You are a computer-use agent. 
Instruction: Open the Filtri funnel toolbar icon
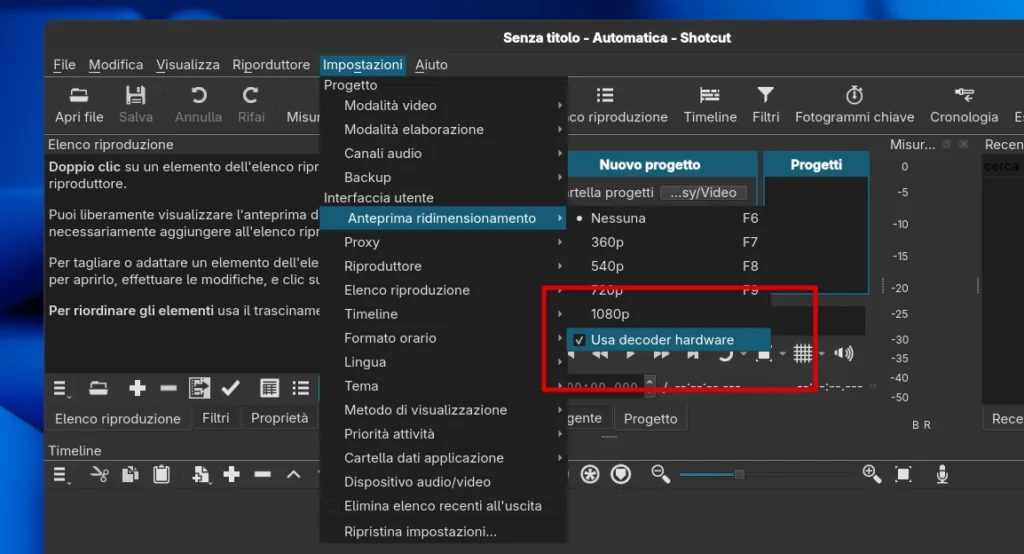[765, 95]
